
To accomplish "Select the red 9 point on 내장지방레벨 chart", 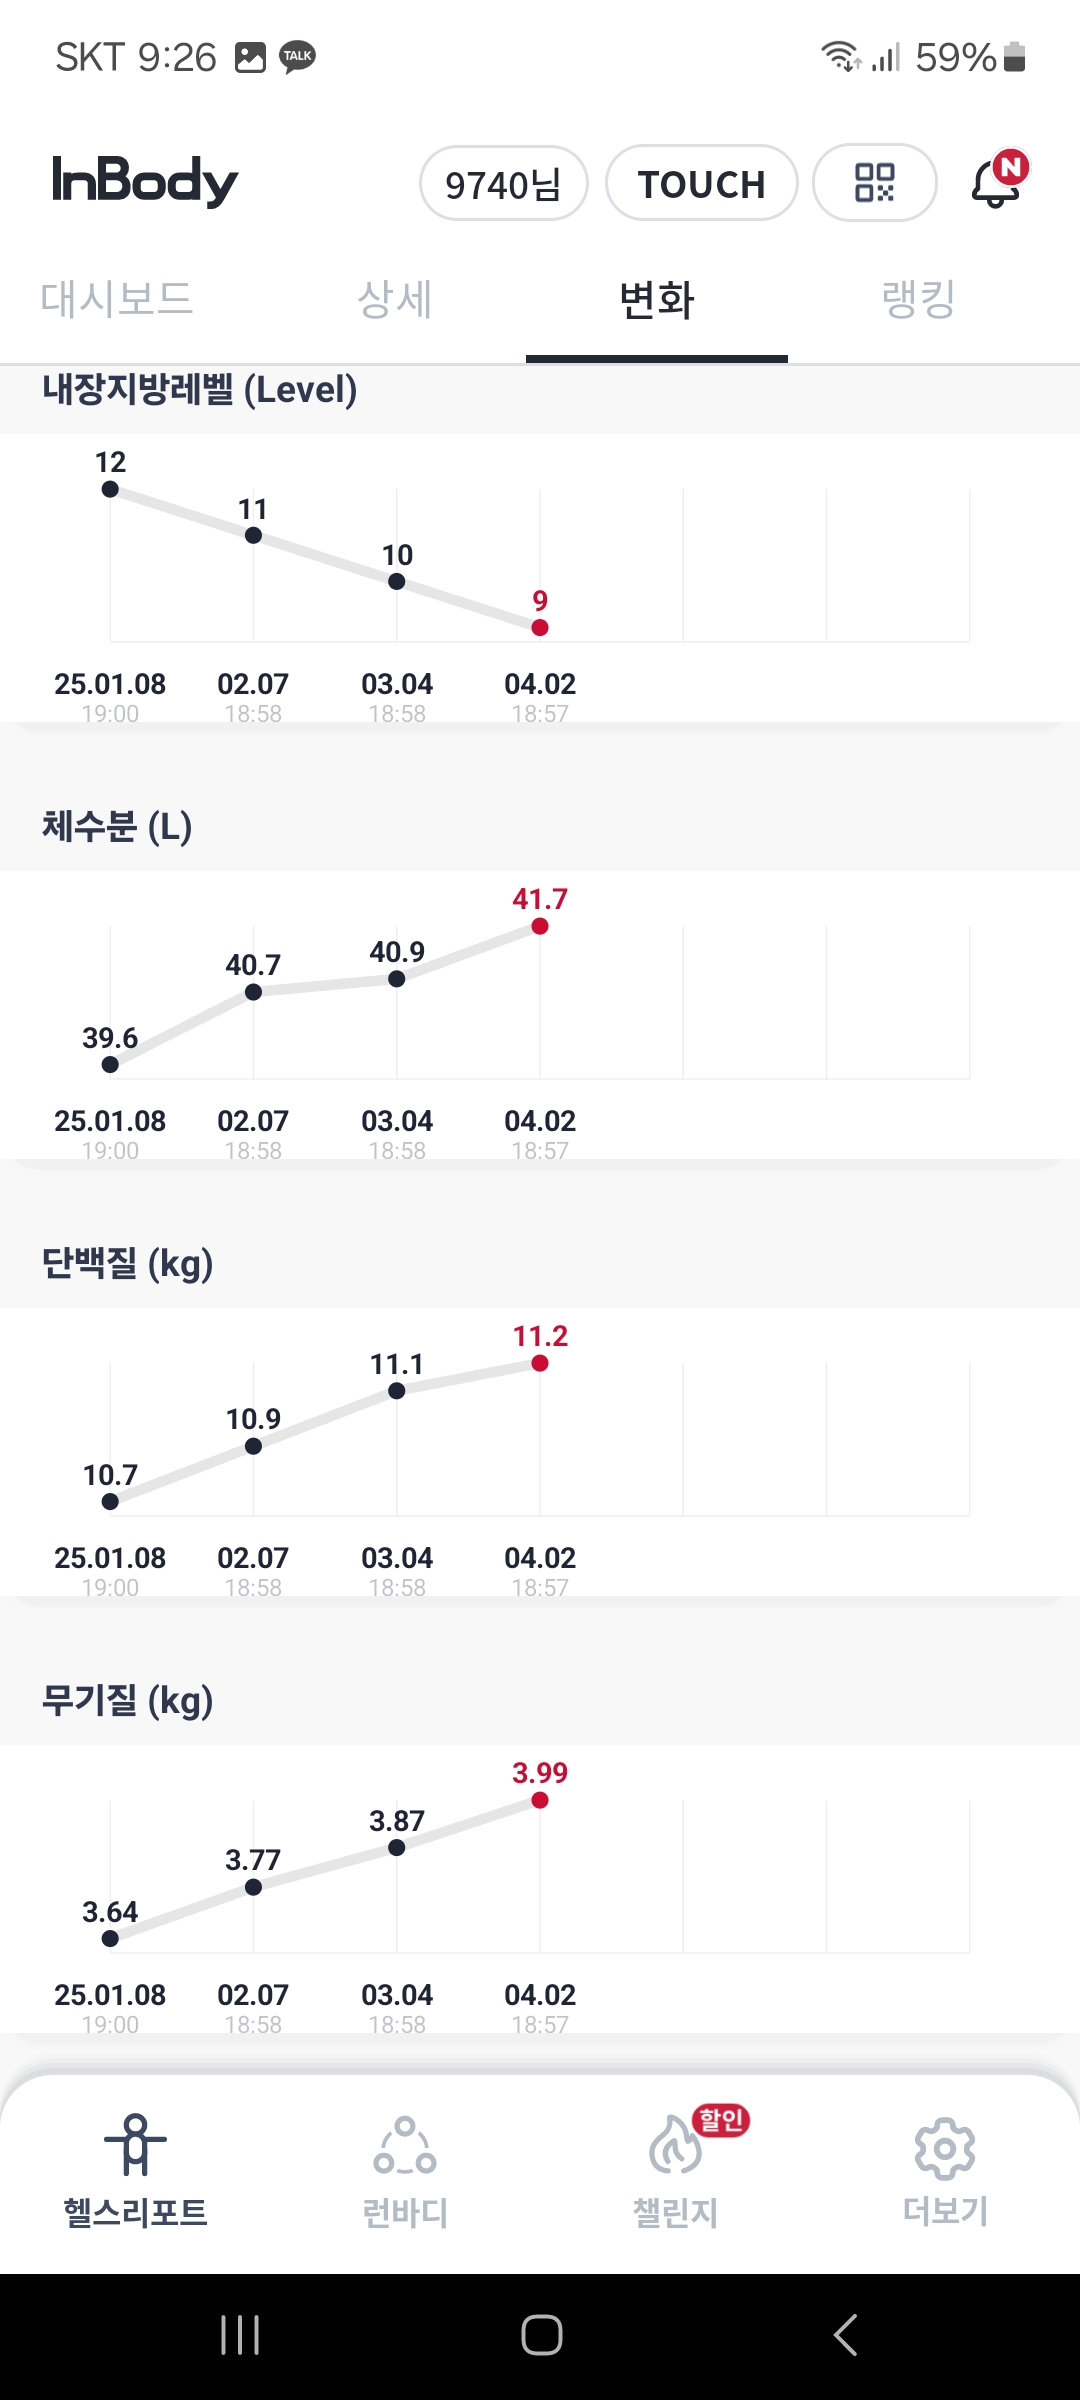I will pyautogui.click(x=540, y=627).
